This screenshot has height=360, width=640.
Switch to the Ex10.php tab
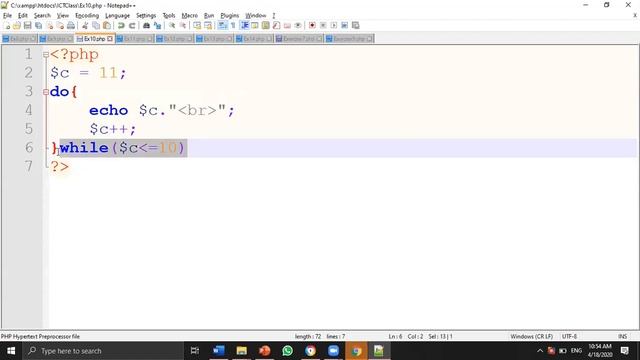click(94, 39)
